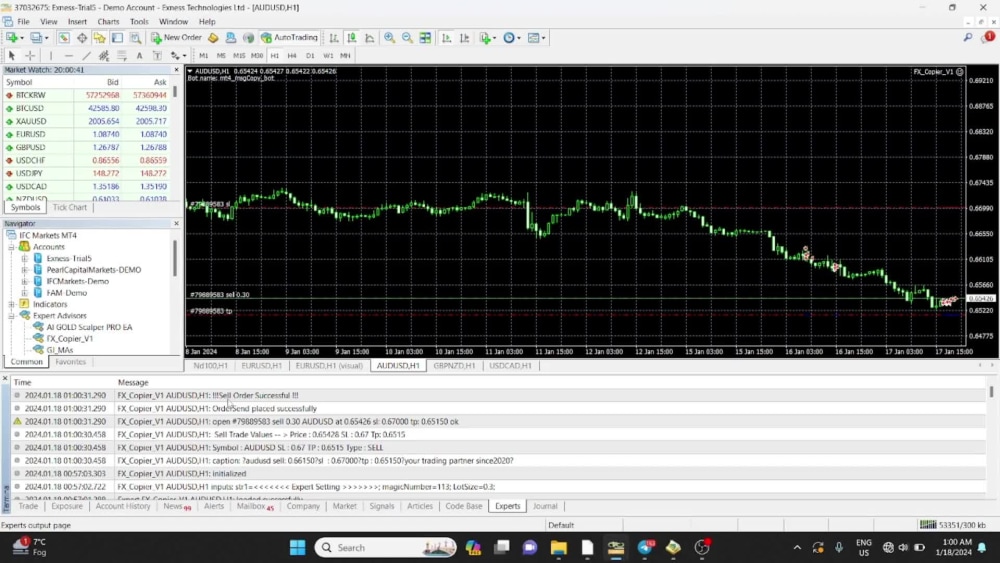This screenshot has height=563, width=1000.
Task: Select the vertical line drawing tool
Action: point(50,55)
